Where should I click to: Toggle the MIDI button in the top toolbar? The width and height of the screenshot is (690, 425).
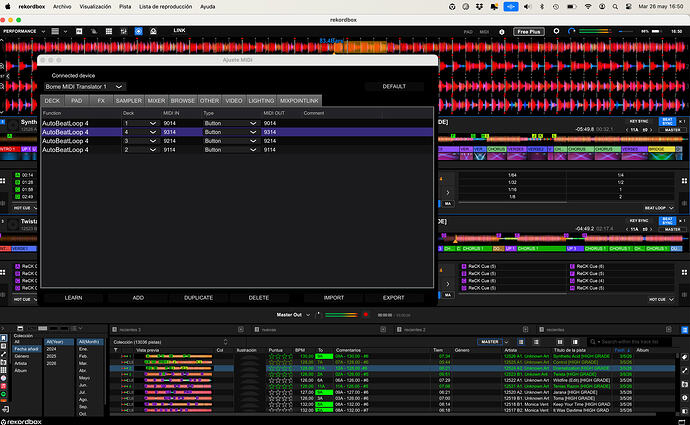484,32
